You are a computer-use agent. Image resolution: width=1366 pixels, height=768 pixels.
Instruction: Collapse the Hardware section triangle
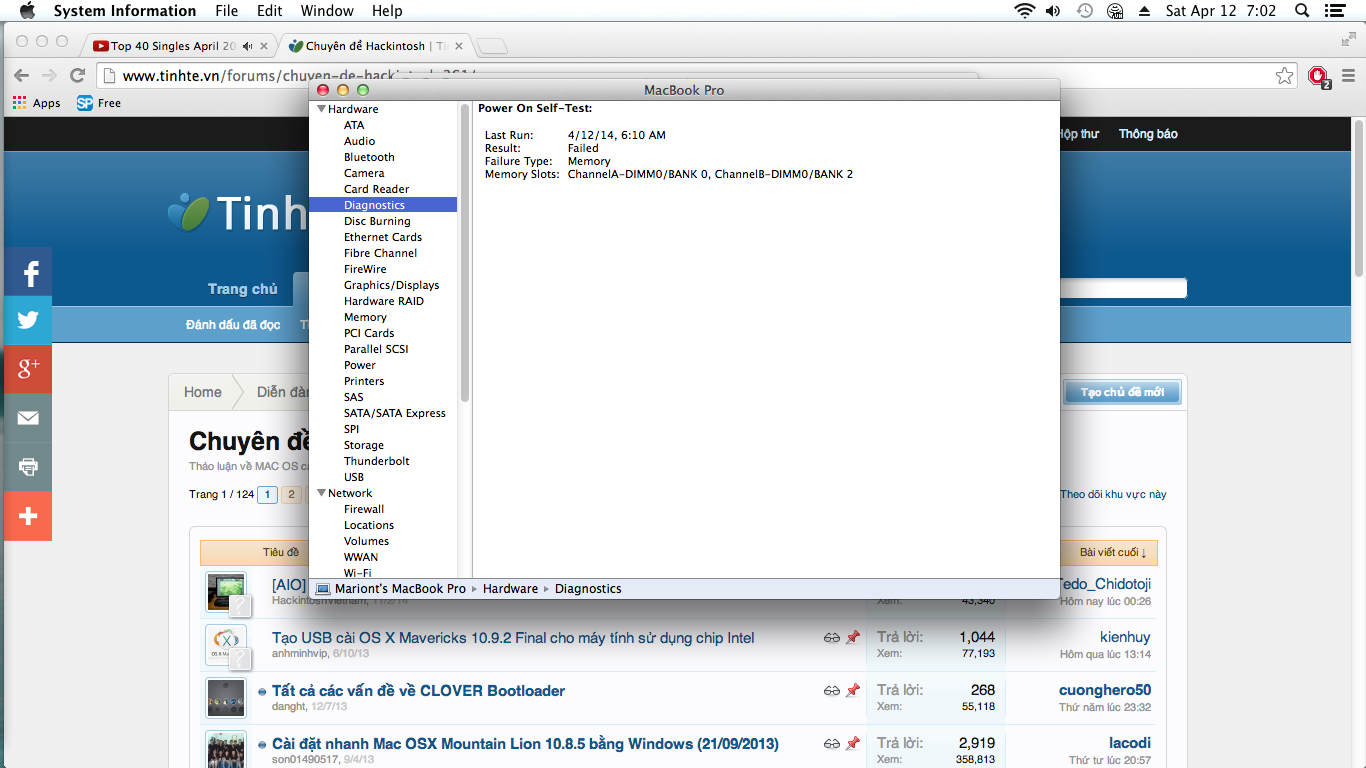(322, 109)
